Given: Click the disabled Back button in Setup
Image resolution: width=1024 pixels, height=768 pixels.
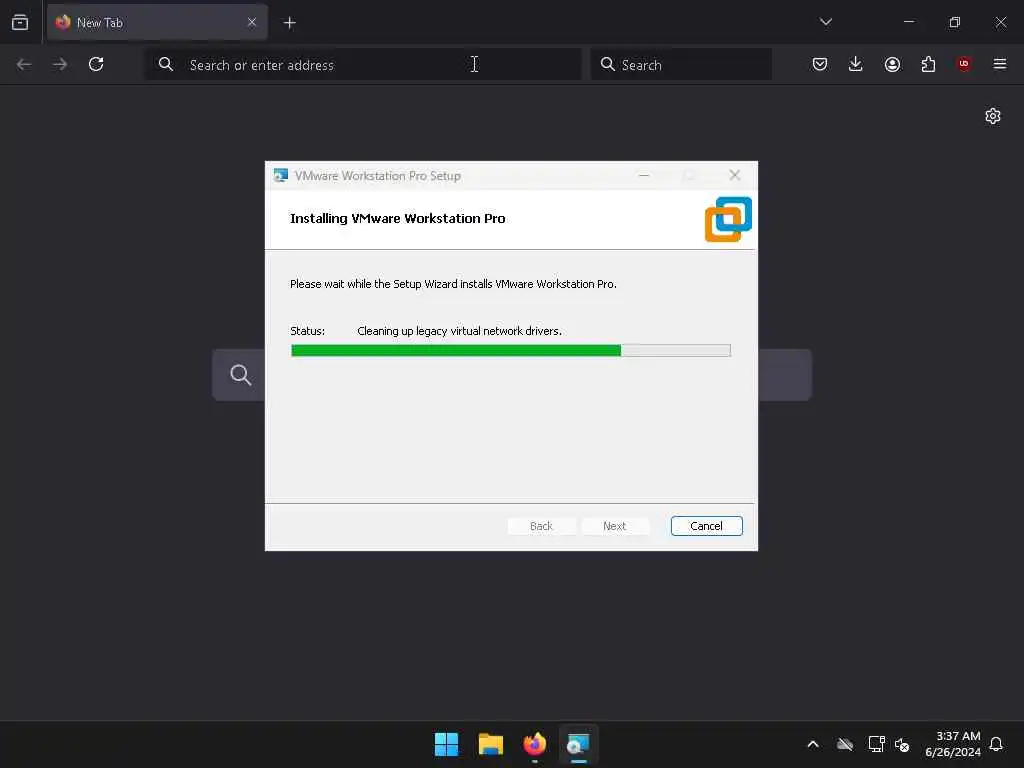Looking at the screenshot, I should pyautogui.click(x=541, y=526).
